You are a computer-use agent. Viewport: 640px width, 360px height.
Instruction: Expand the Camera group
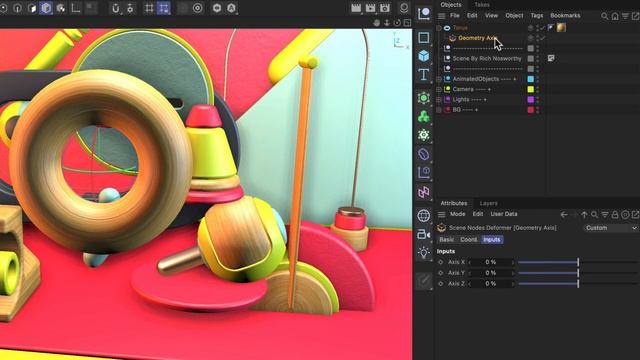tap(439, 89)
